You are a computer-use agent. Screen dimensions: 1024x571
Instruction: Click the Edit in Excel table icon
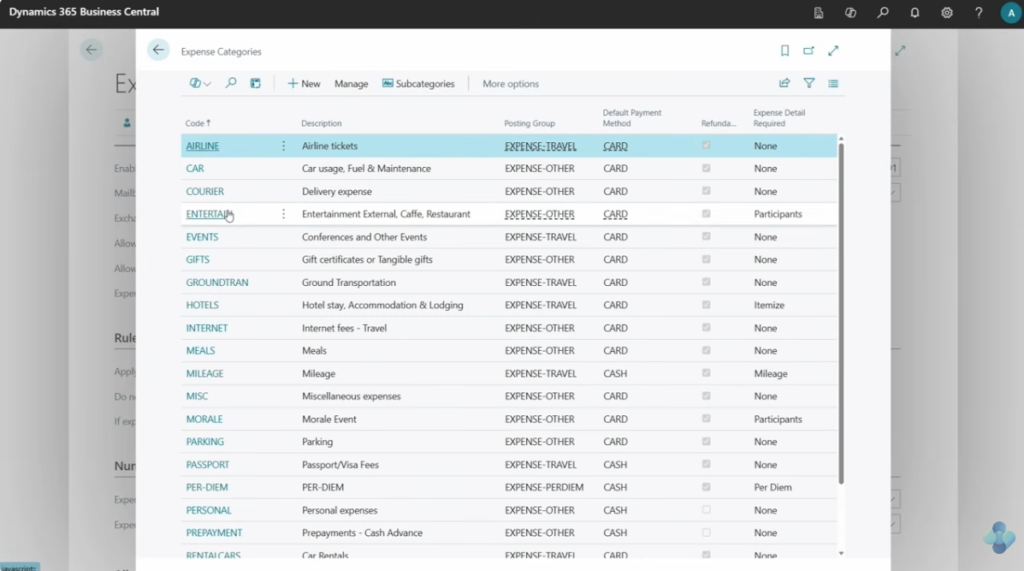(x=255, y=83)
